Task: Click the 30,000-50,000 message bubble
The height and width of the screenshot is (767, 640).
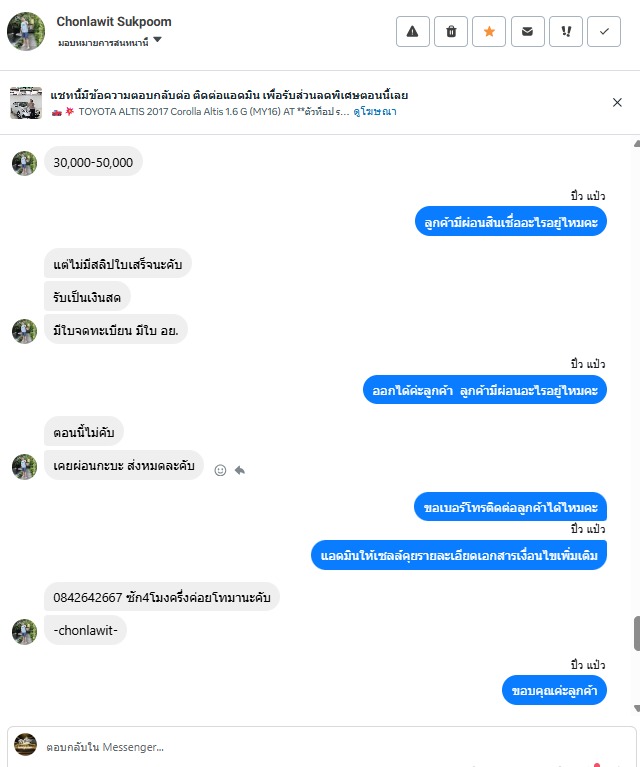Action: click(93, 162)
